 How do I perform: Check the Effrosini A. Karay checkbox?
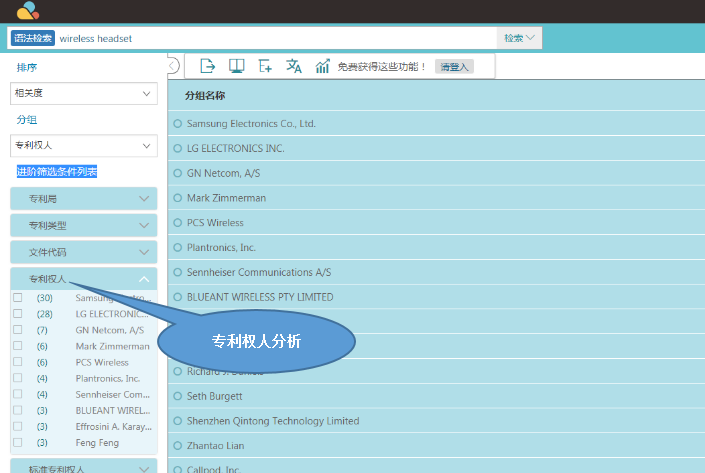tap(18, 426)
